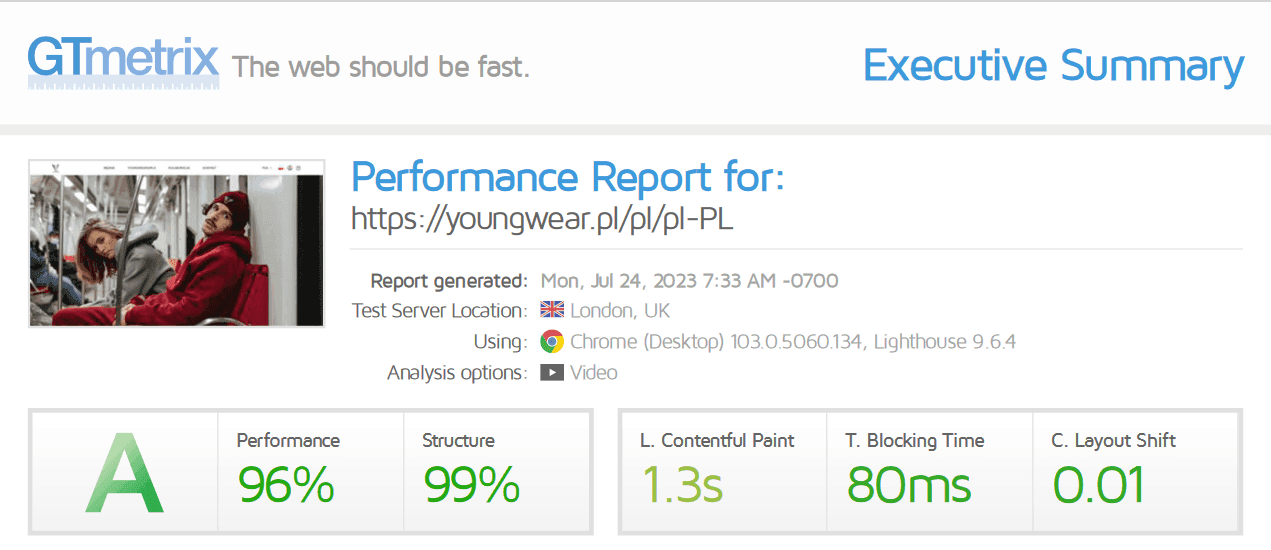Select the Structure 99% score
This screenshot has height=550, width=1271.
(x=471, y=484)
